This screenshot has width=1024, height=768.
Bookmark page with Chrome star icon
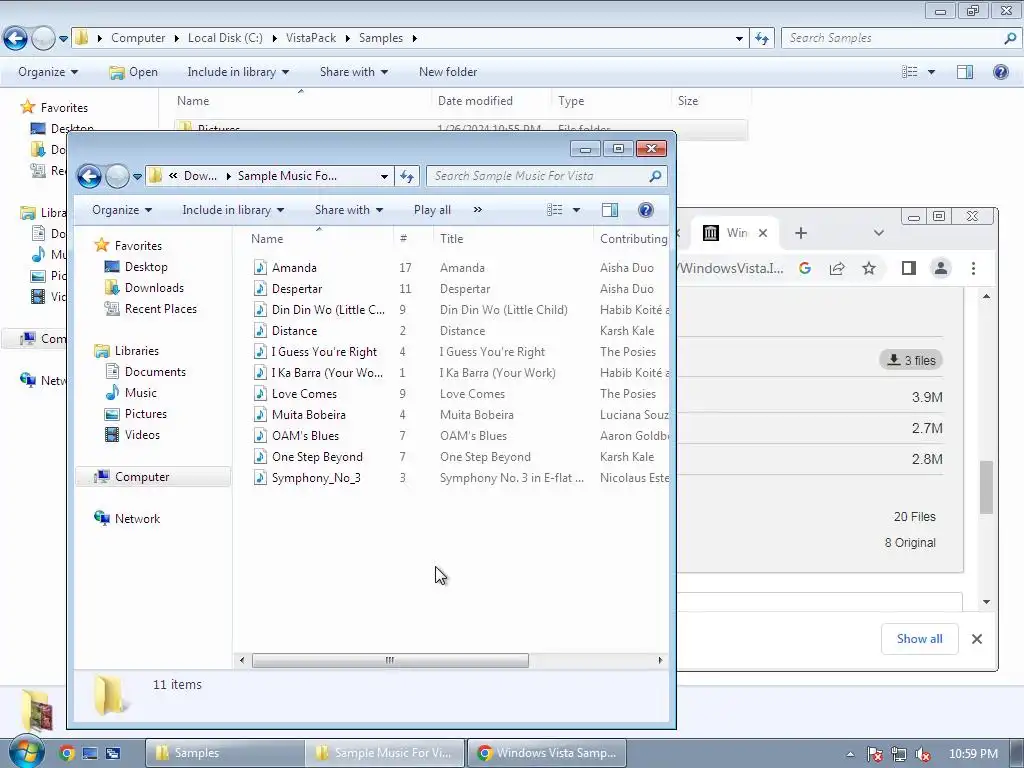[x=869, y=268]
